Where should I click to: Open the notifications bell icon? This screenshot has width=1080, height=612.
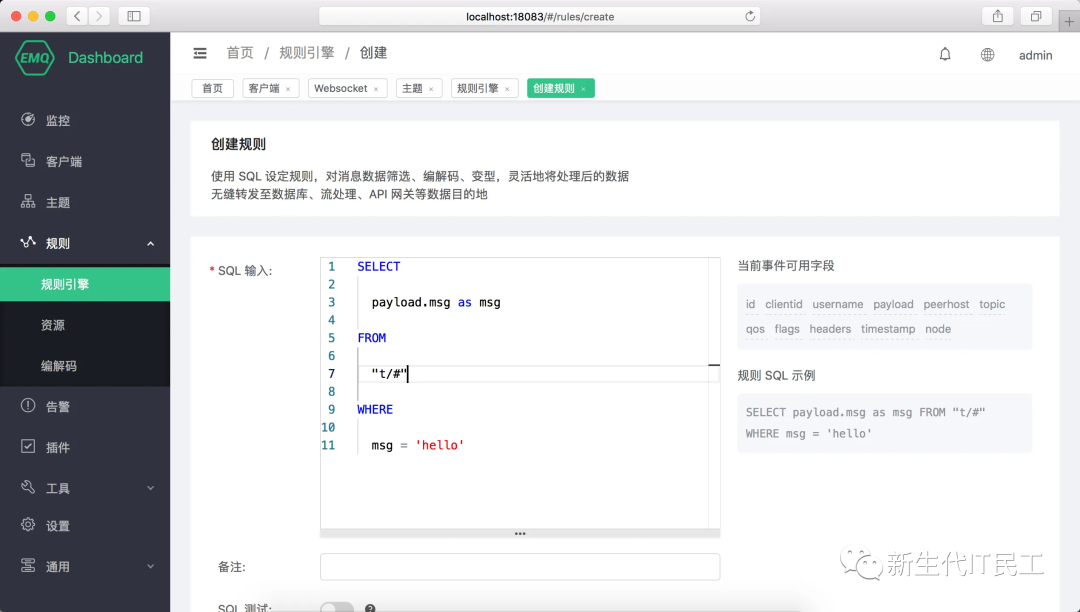[x=945, y=54]
